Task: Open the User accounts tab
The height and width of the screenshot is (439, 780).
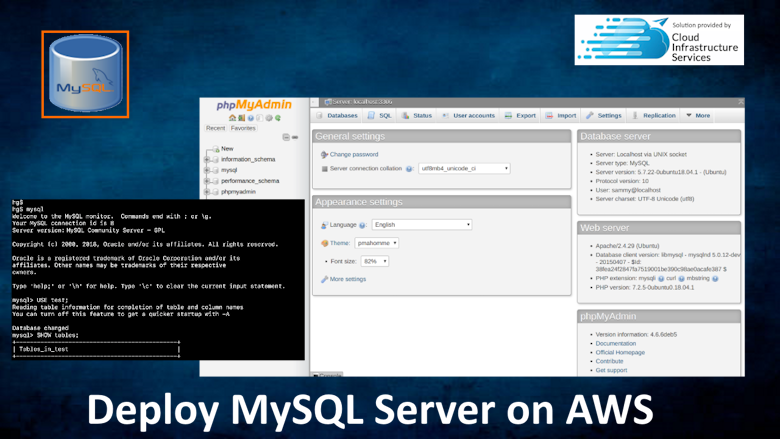Action: tap(468, 115)
